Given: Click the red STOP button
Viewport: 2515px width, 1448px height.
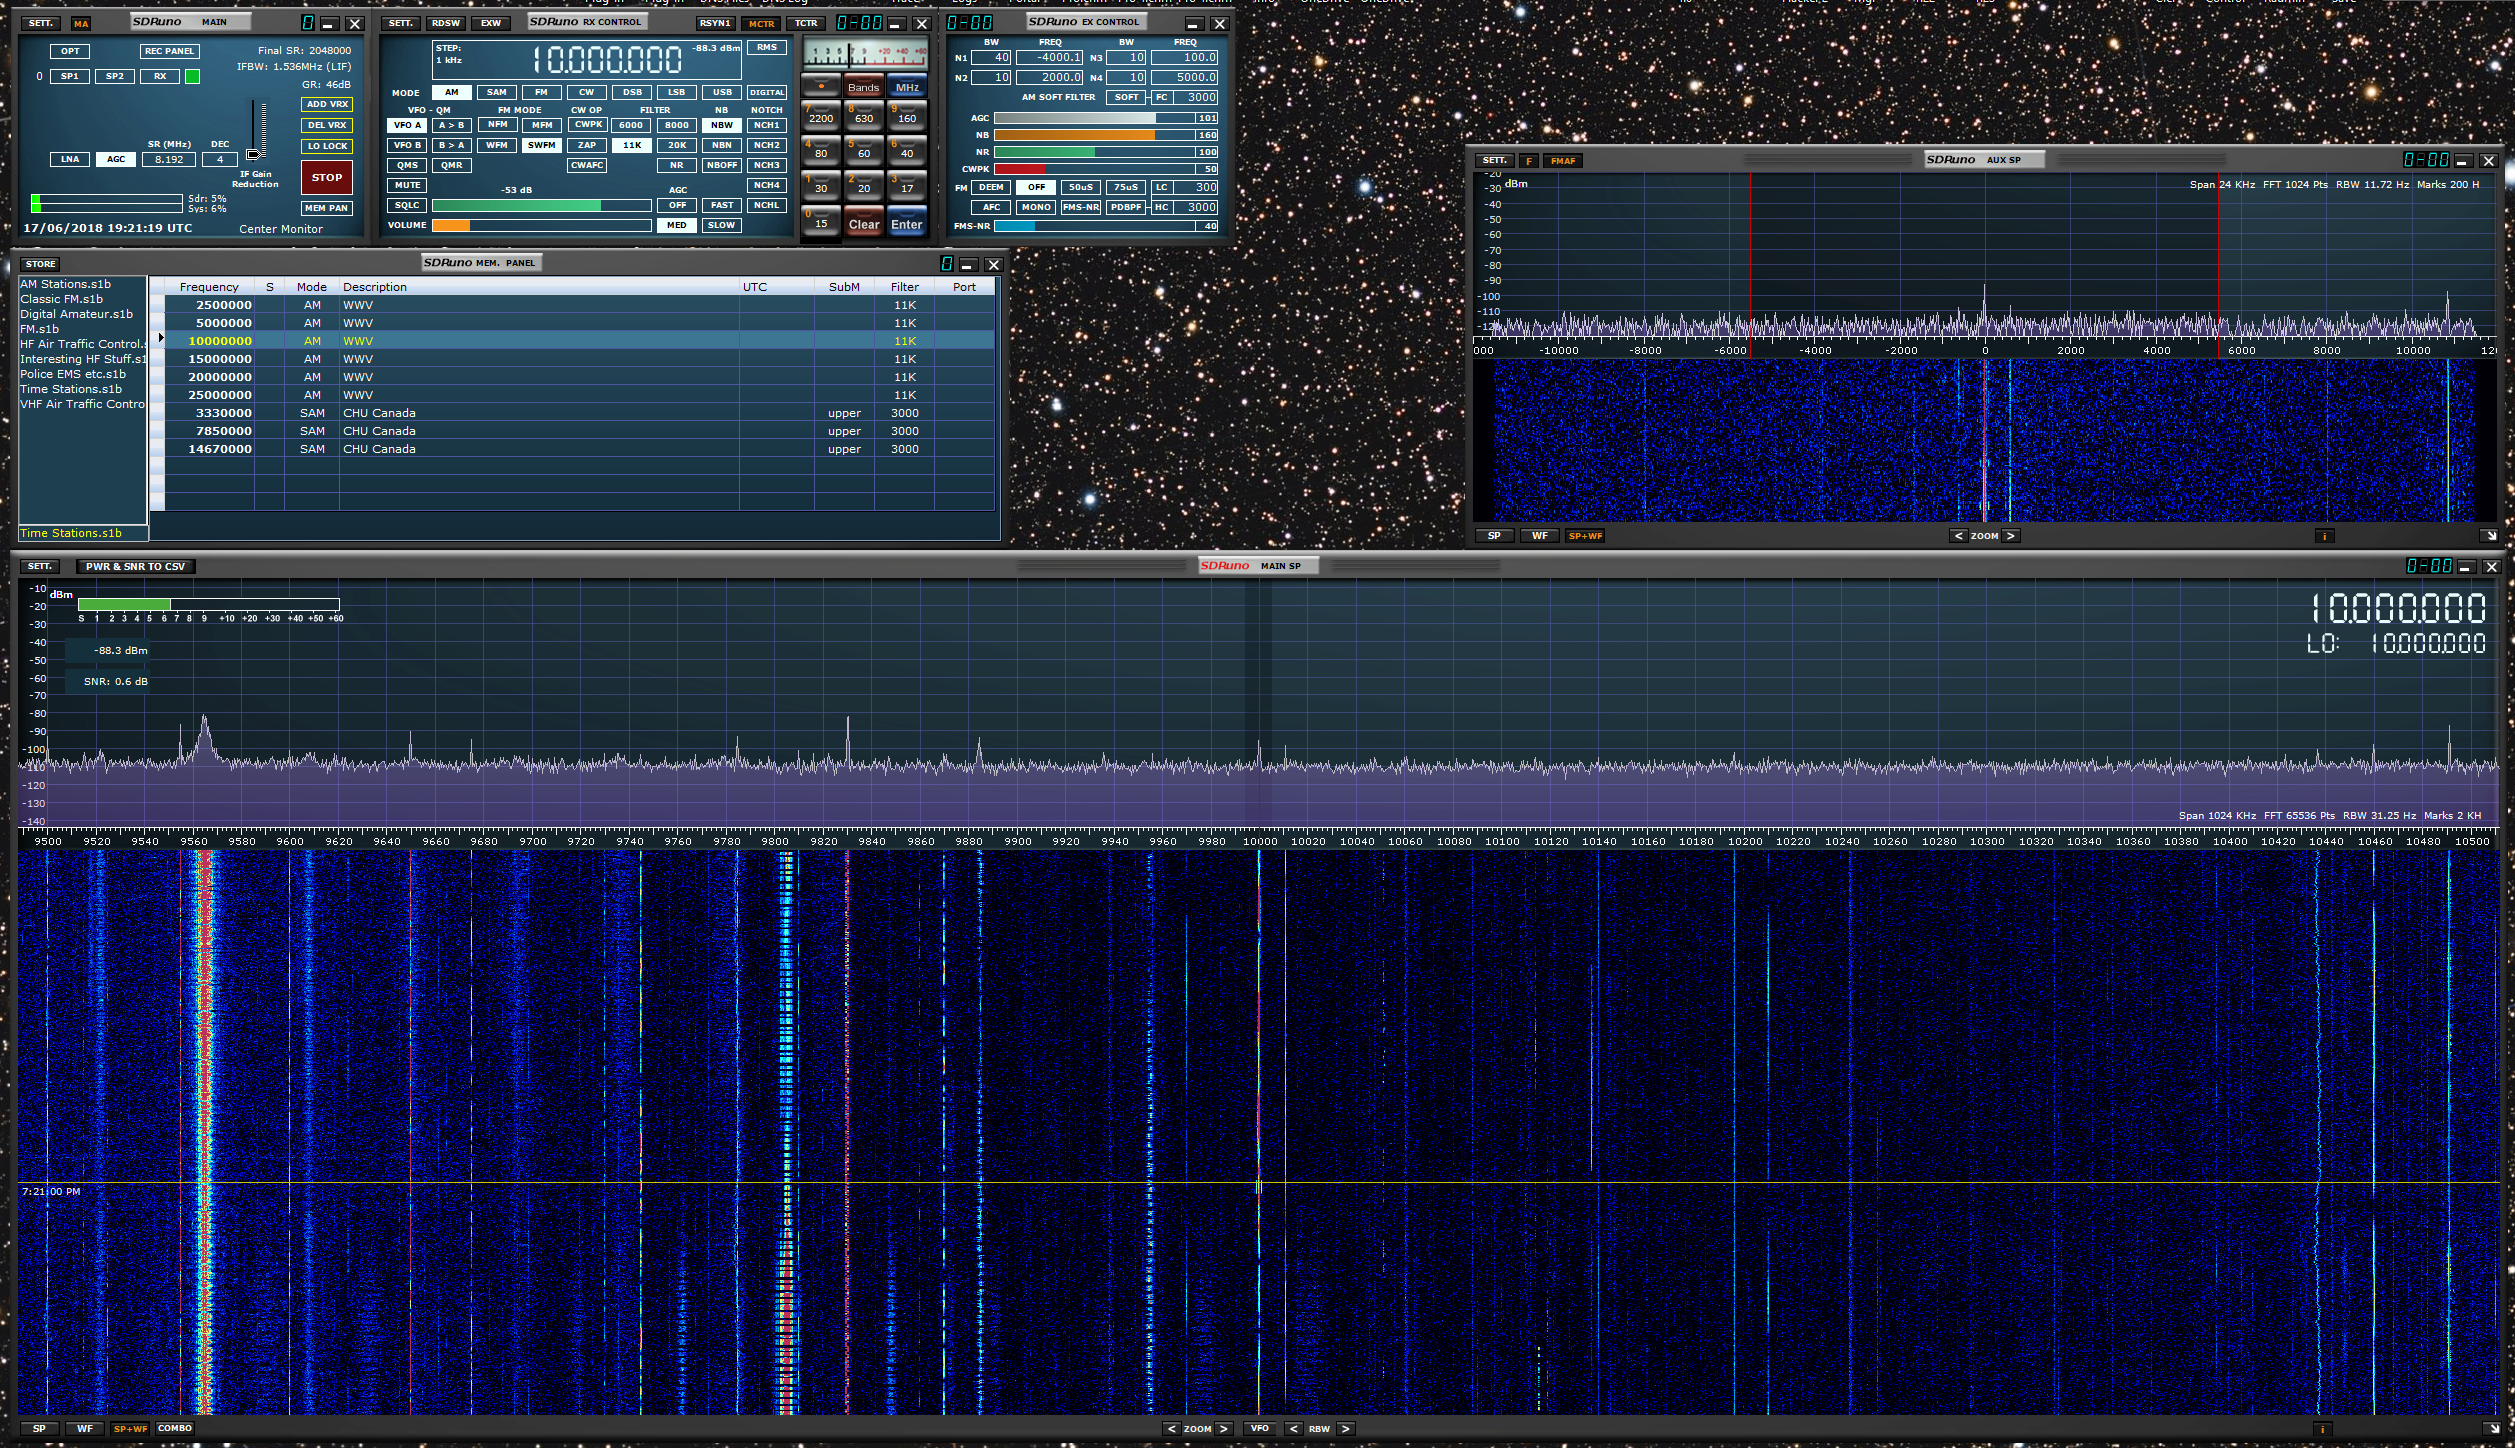Looking at the screenshot, I should (x=327, y=177).
